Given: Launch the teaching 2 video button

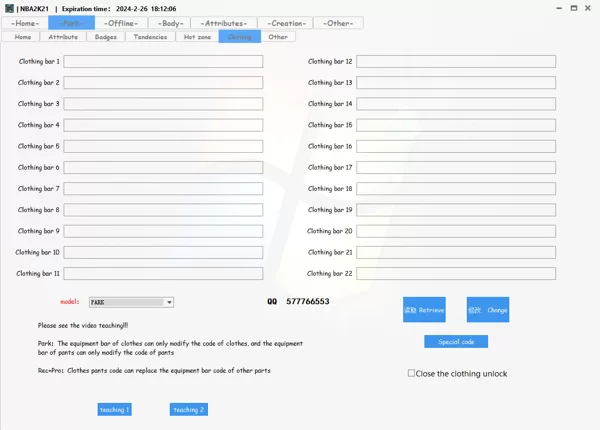Looking at the screenshot, I should 189,409.
